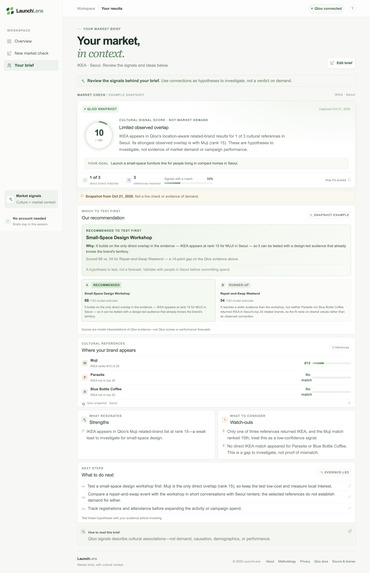Click the snapshot warning notice icon
This screenshot has height=573, width=370.
(x=82, y=196)
